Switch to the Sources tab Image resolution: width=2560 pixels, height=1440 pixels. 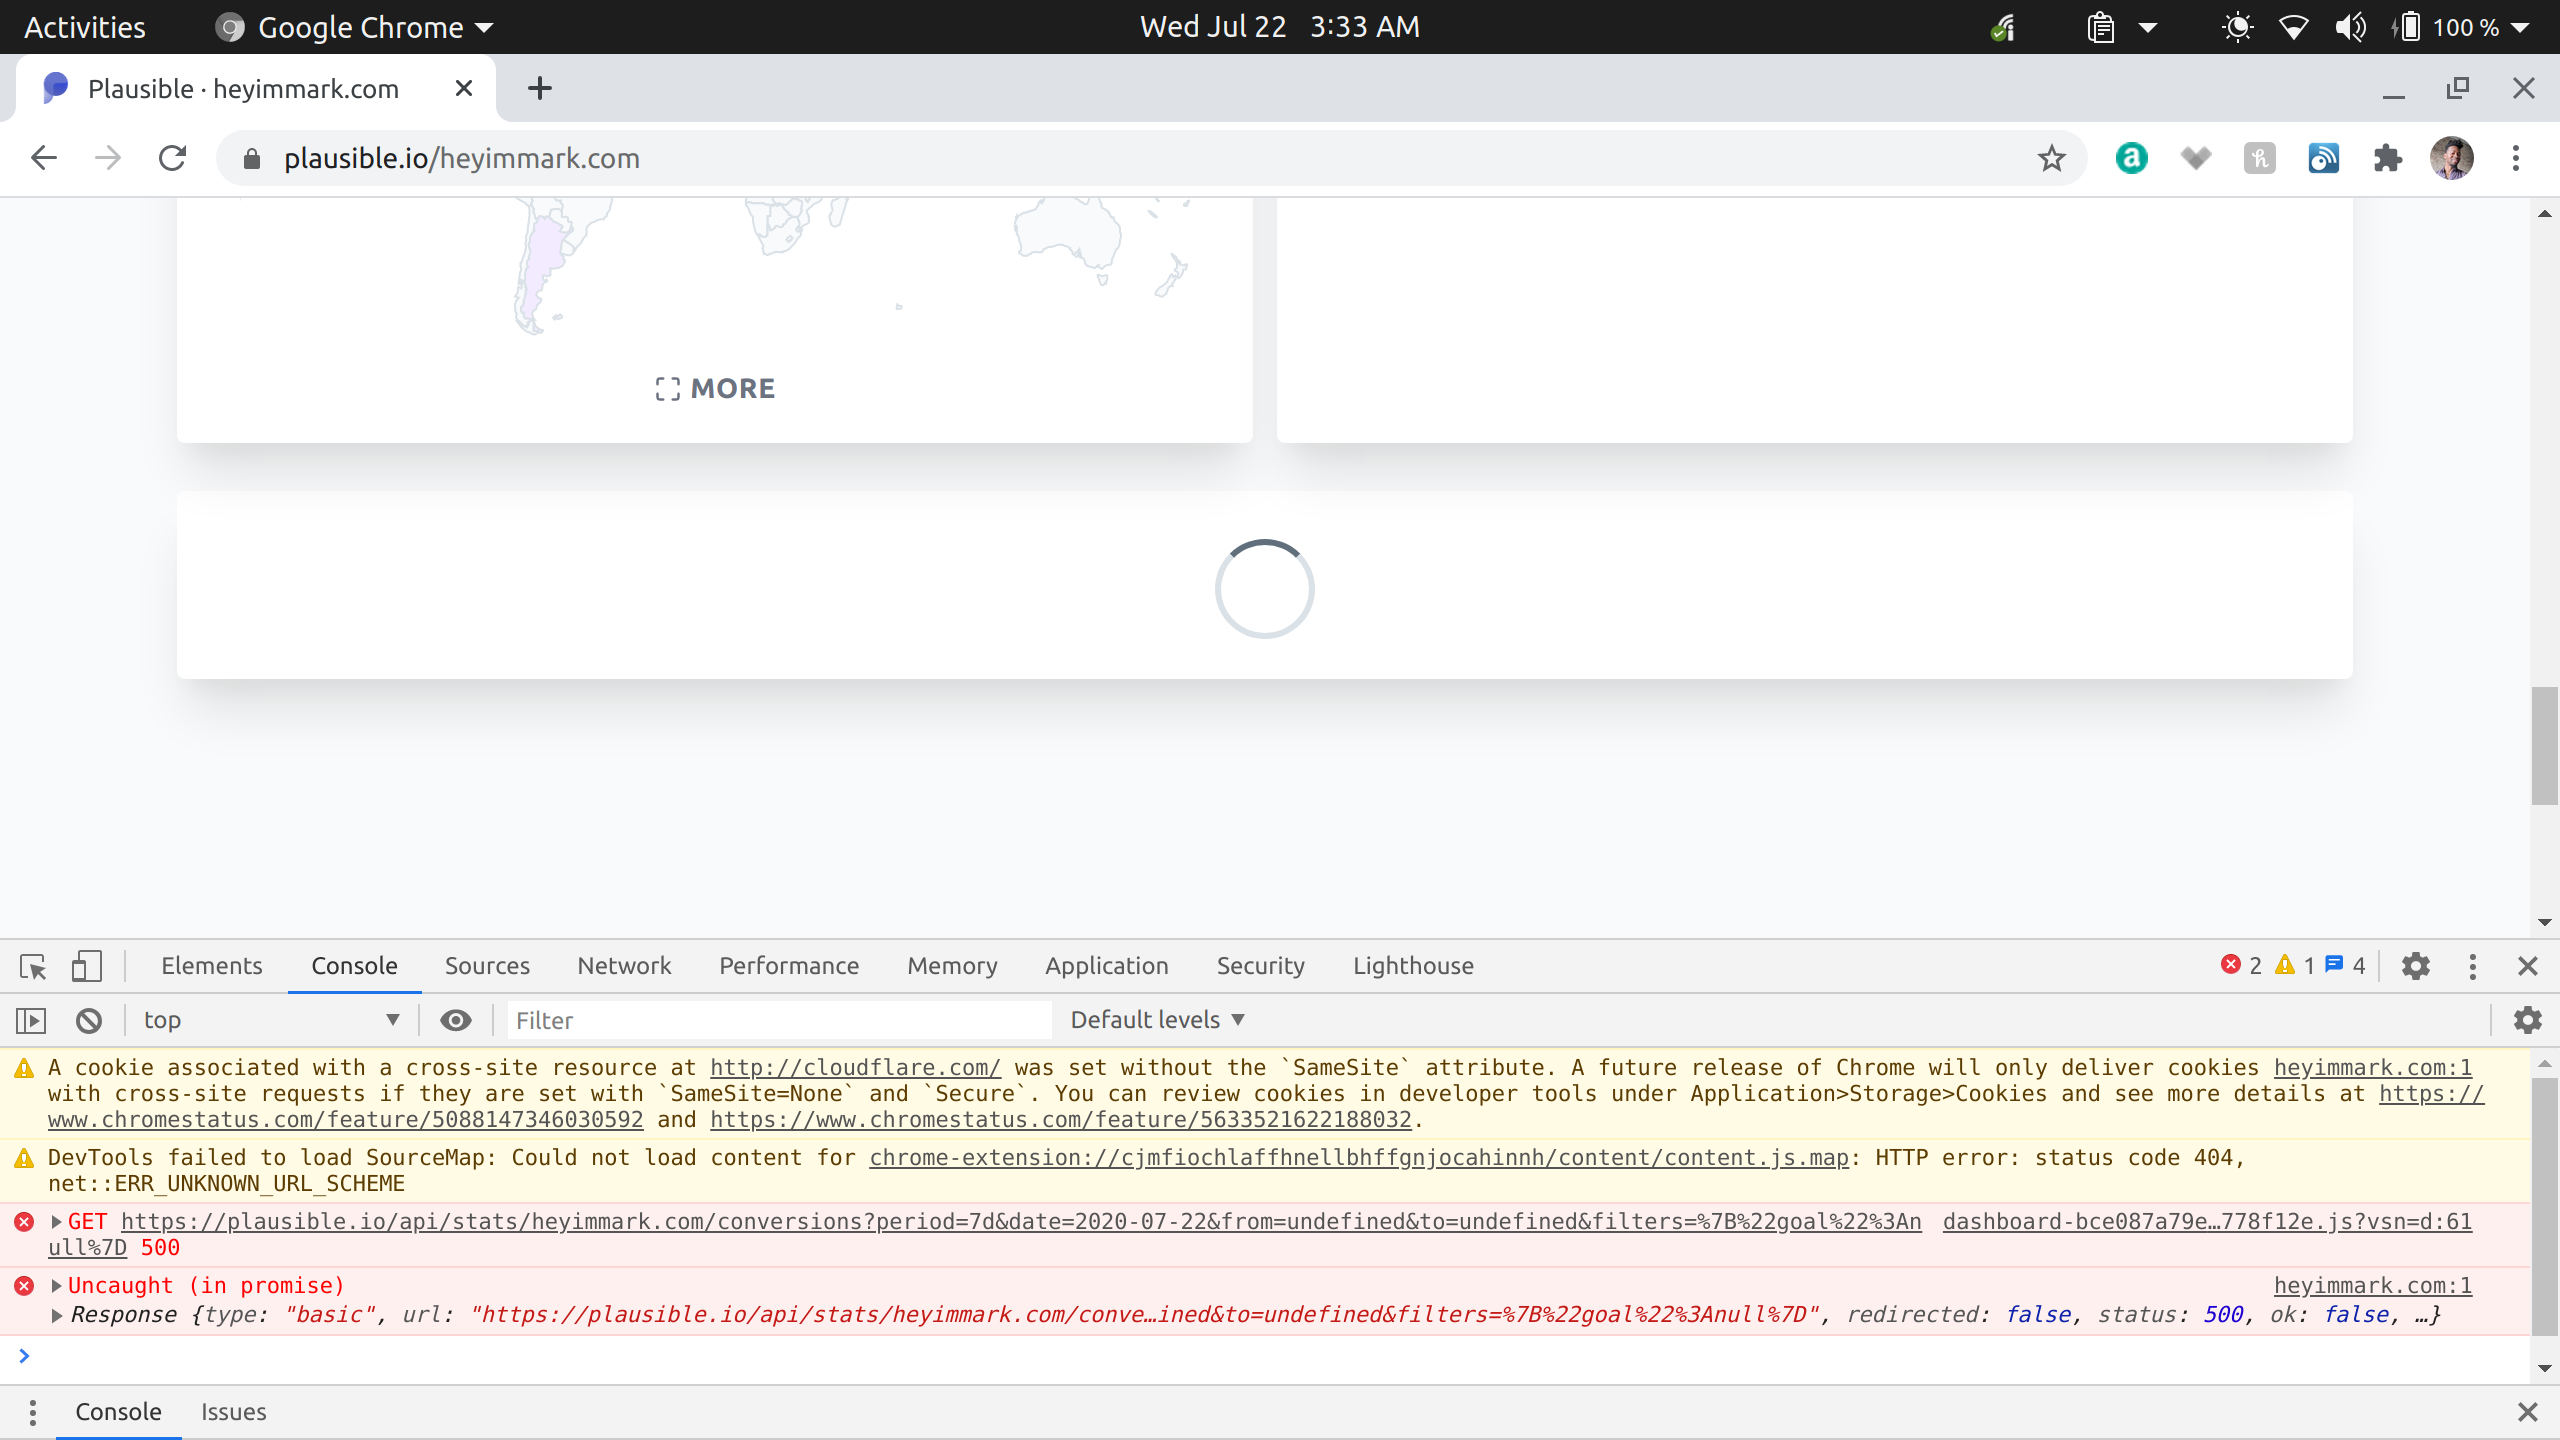(x=487, y=966)
